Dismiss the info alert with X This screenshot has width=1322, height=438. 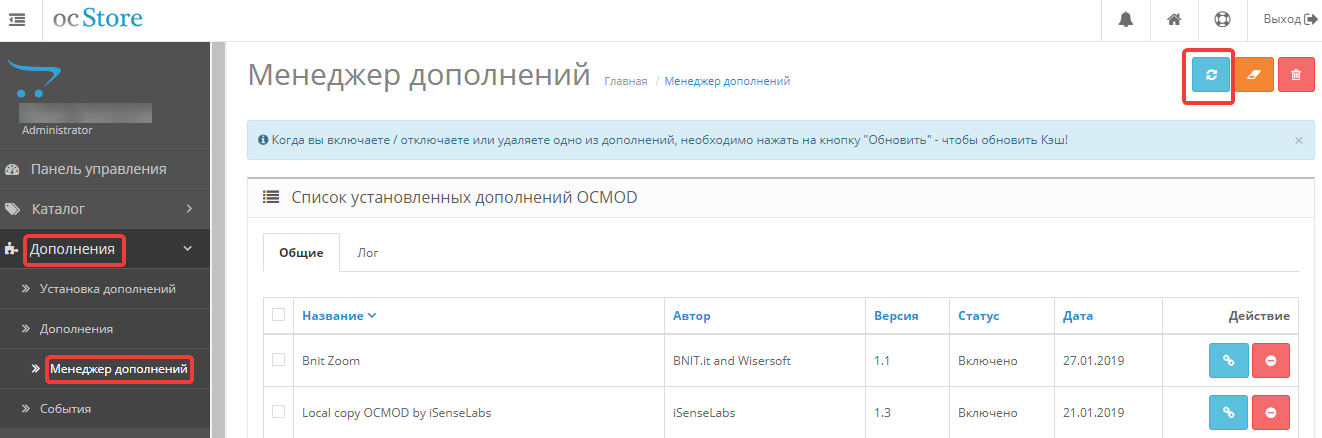[x=1299, y=141]
